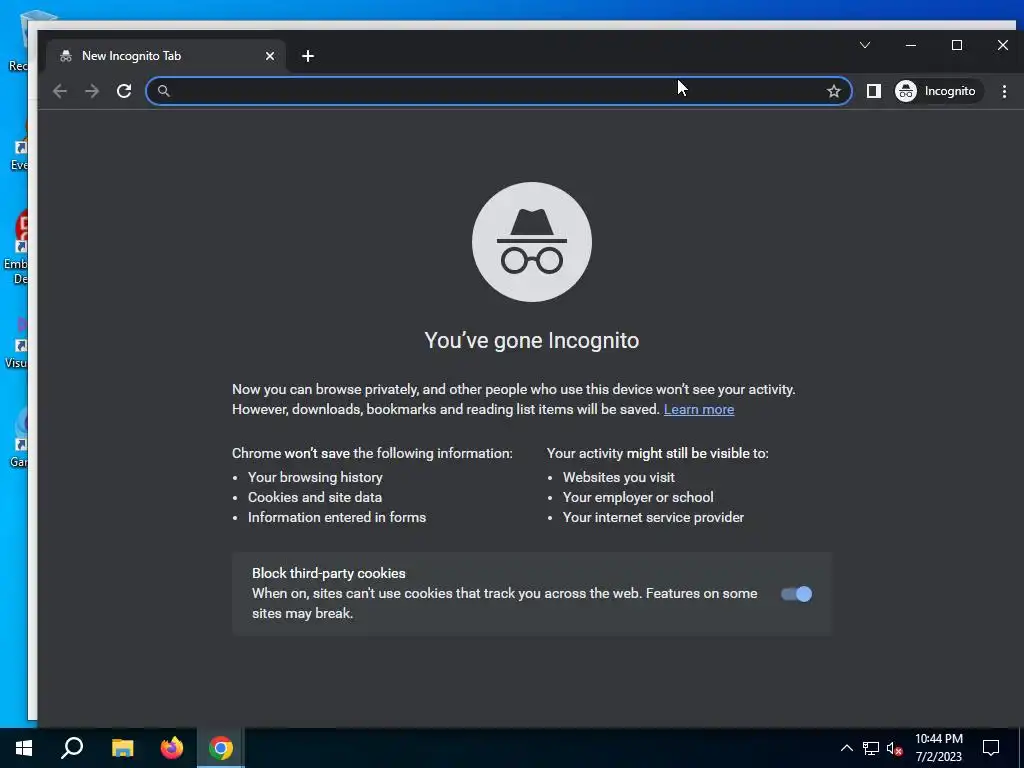1024x768 pixels.
Task: Open a new tab with the plus button
Action: [x=308, y=56]
